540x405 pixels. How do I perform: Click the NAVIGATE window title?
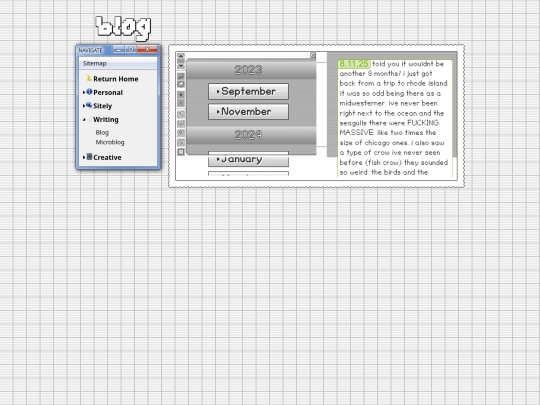91,50
